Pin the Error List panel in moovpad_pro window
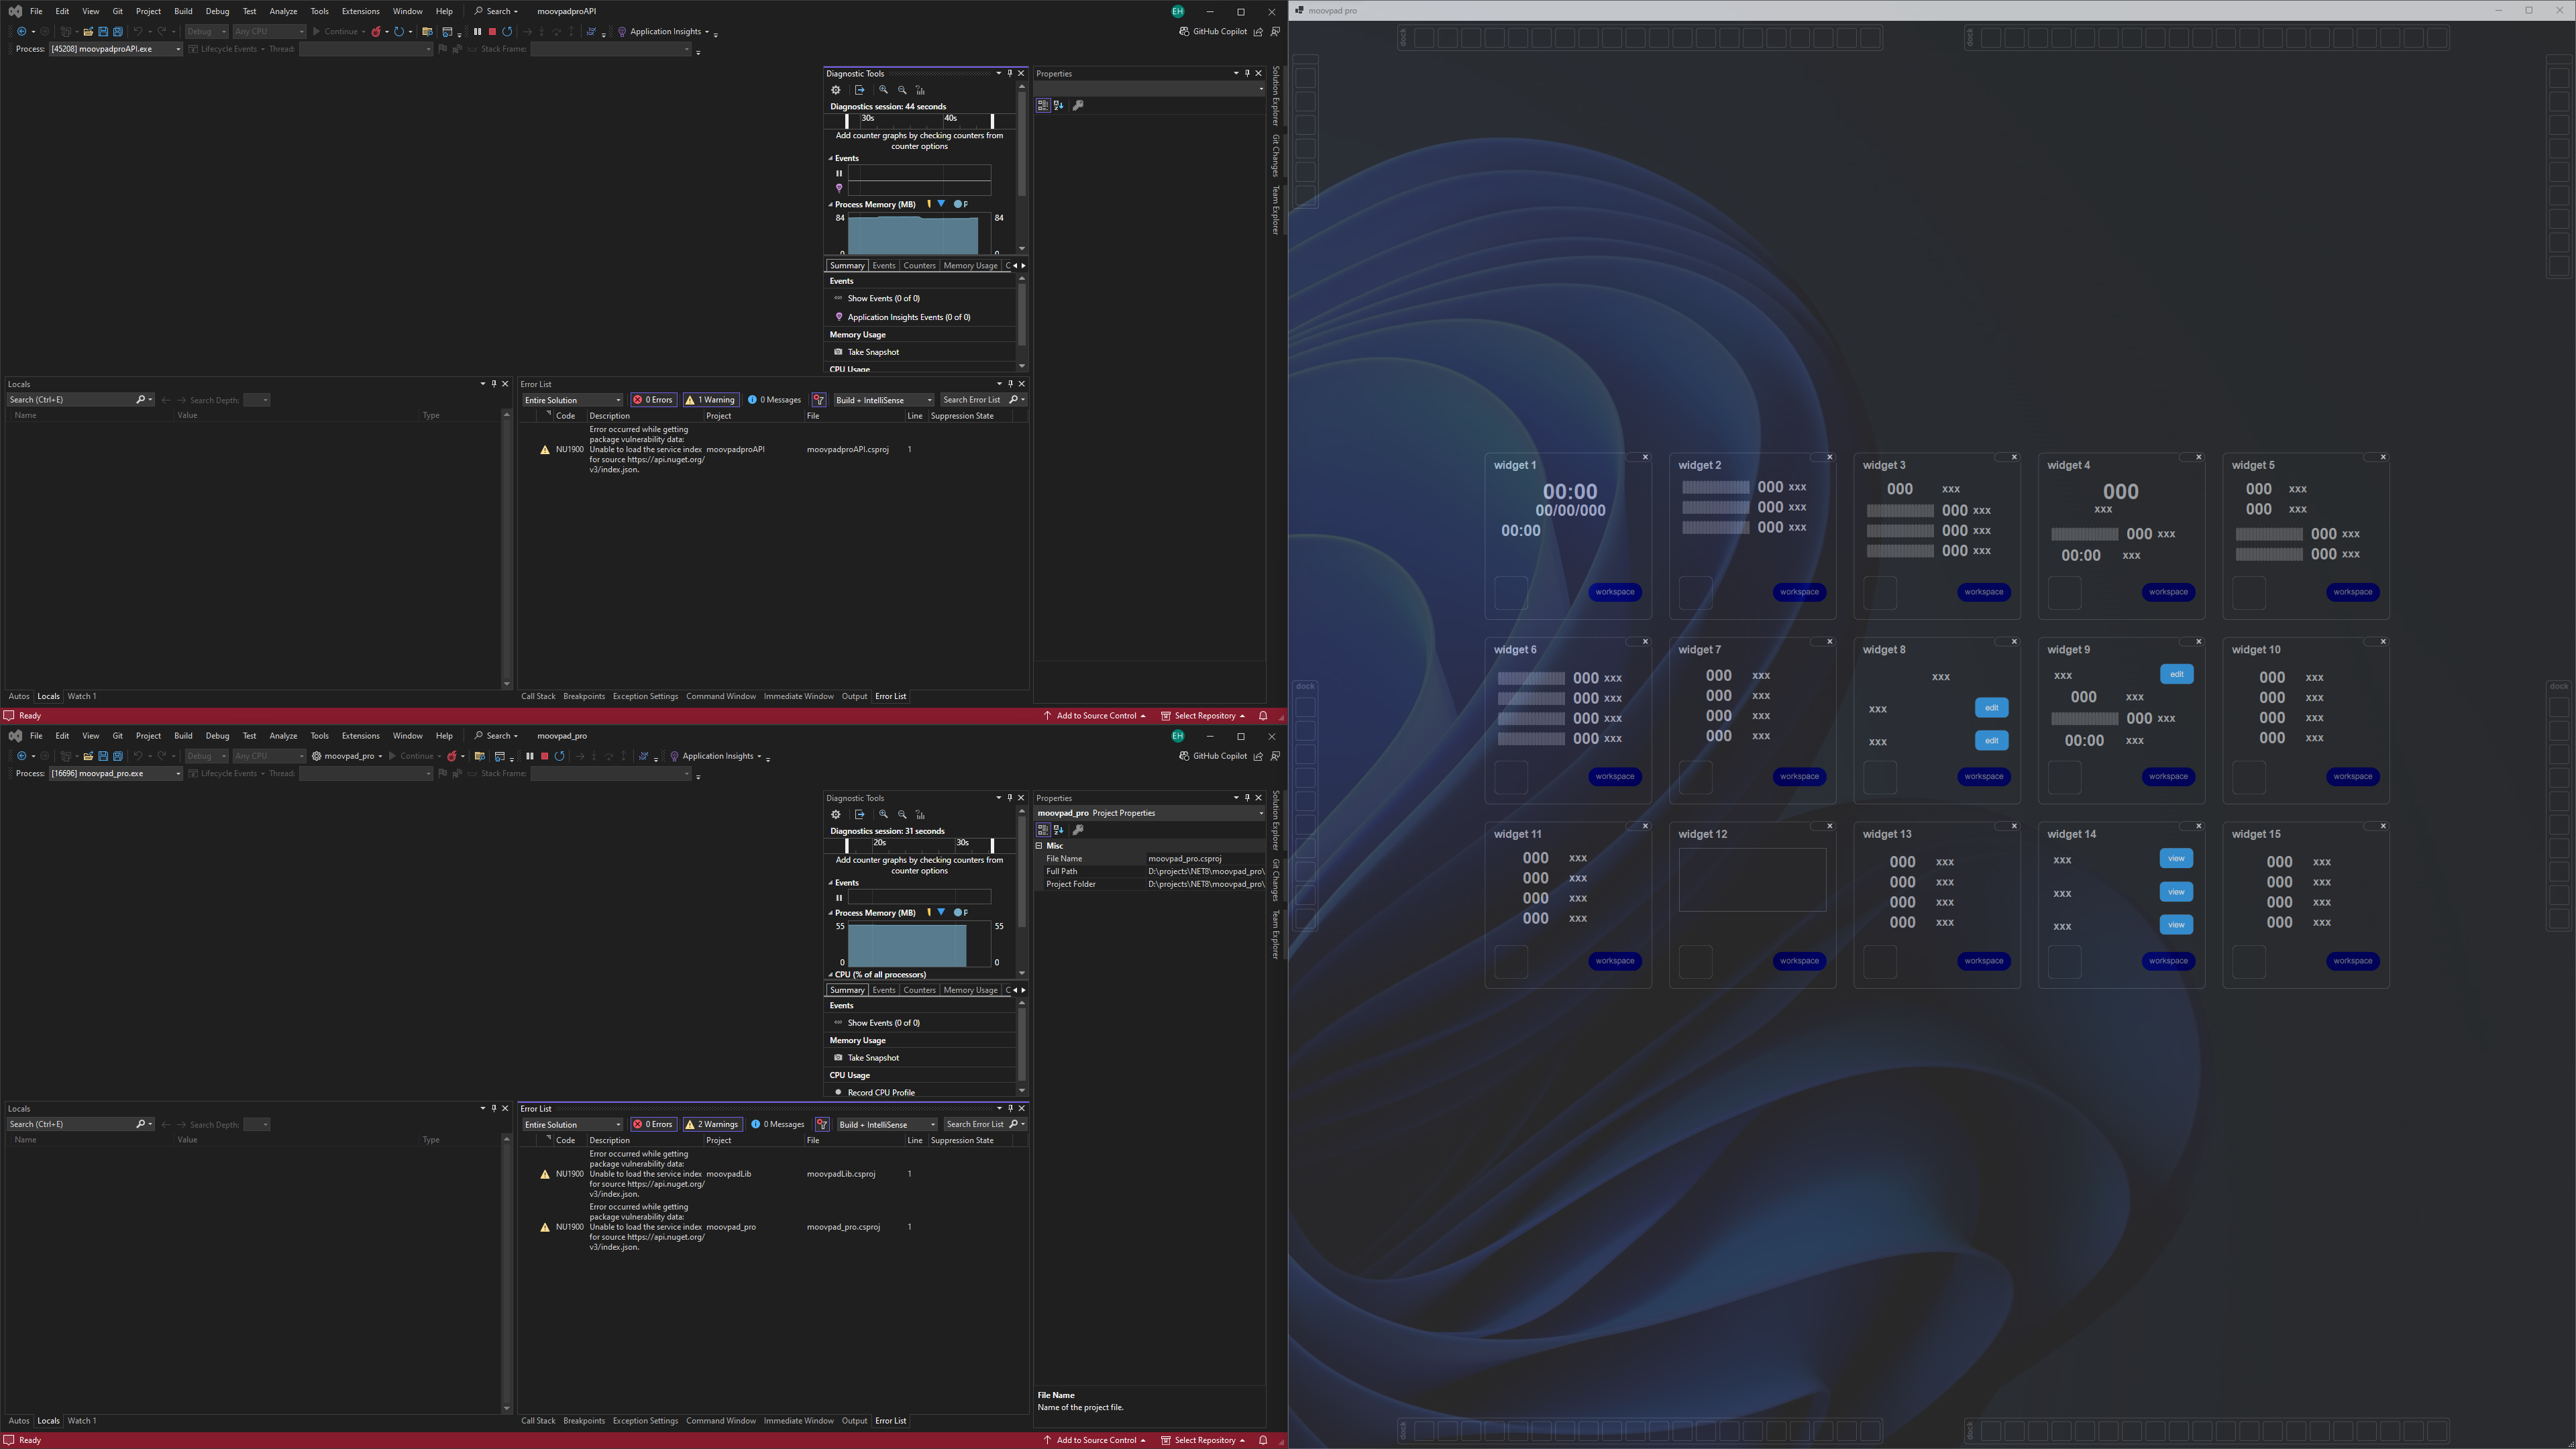This screenshot has height=1449, width=2576. click(1010, 1108)
